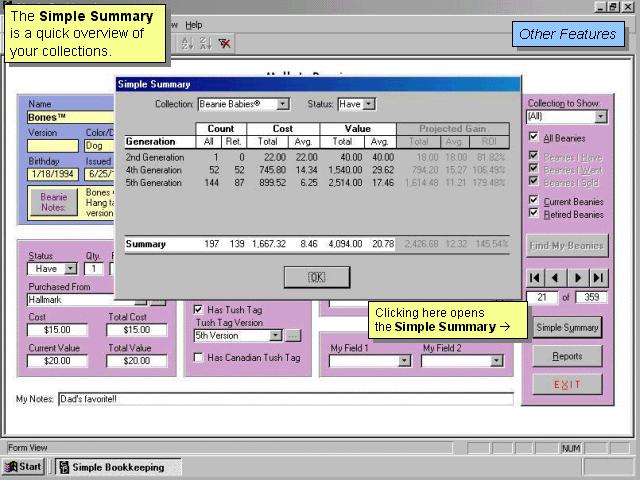Viewport: 640px width, 480px height.
Task: Go to the previous record
Action: 556,277
